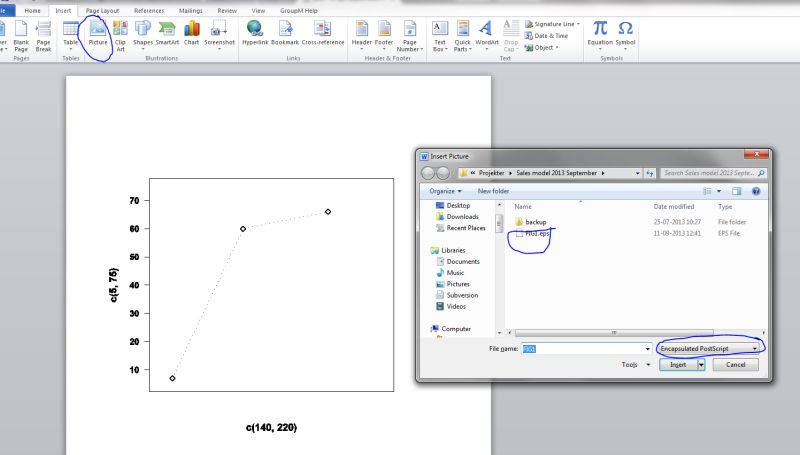Open Clip Art panel

tap(120, 36)
